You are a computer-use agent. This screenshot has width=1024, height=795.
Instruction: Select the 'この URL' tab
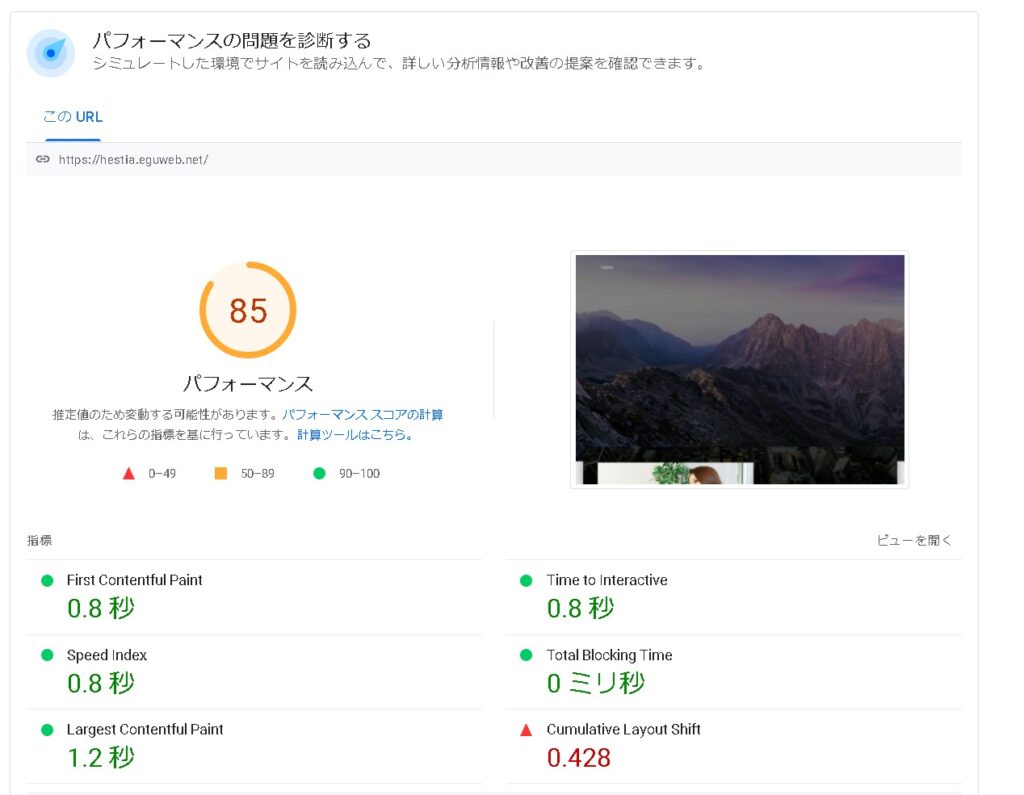click(72, 117)
